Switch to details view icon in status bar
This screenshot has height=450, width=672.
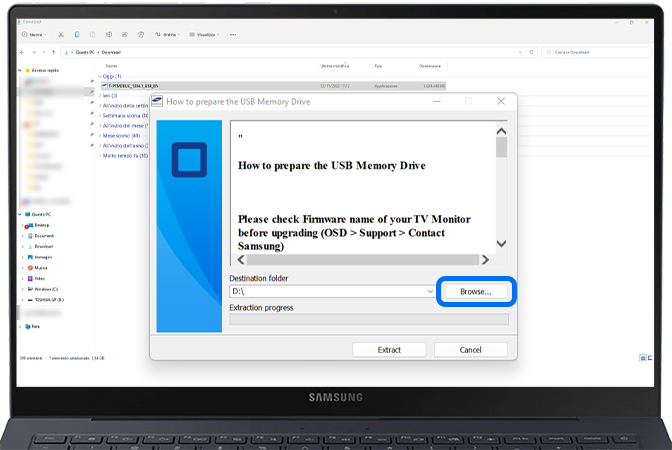(x=642, y=358)
